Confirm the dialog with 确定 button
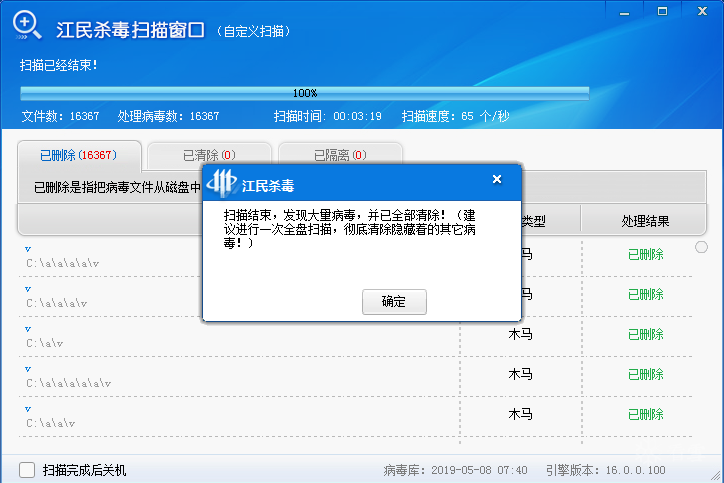The height and width of the screenshot is (483, 724). point(394,302)
